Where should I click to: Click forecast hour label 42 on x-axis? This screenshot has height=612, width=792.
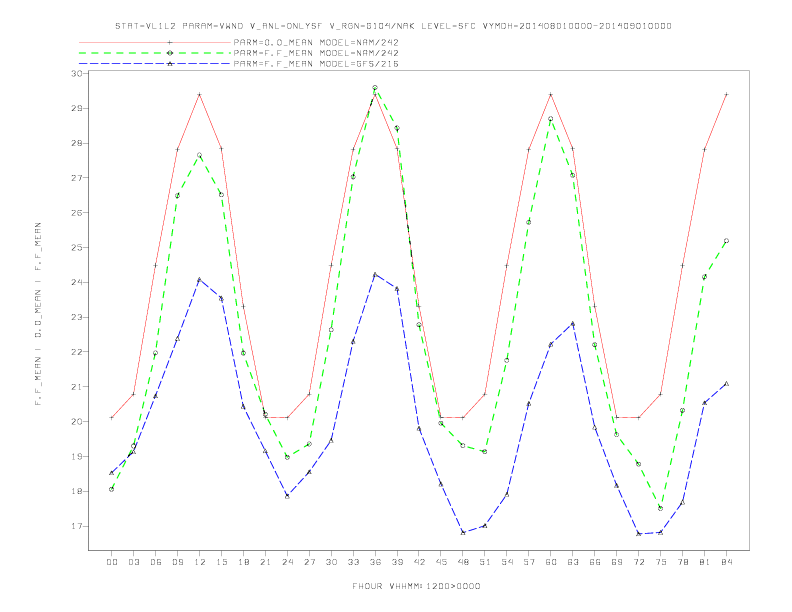[419, 562]
